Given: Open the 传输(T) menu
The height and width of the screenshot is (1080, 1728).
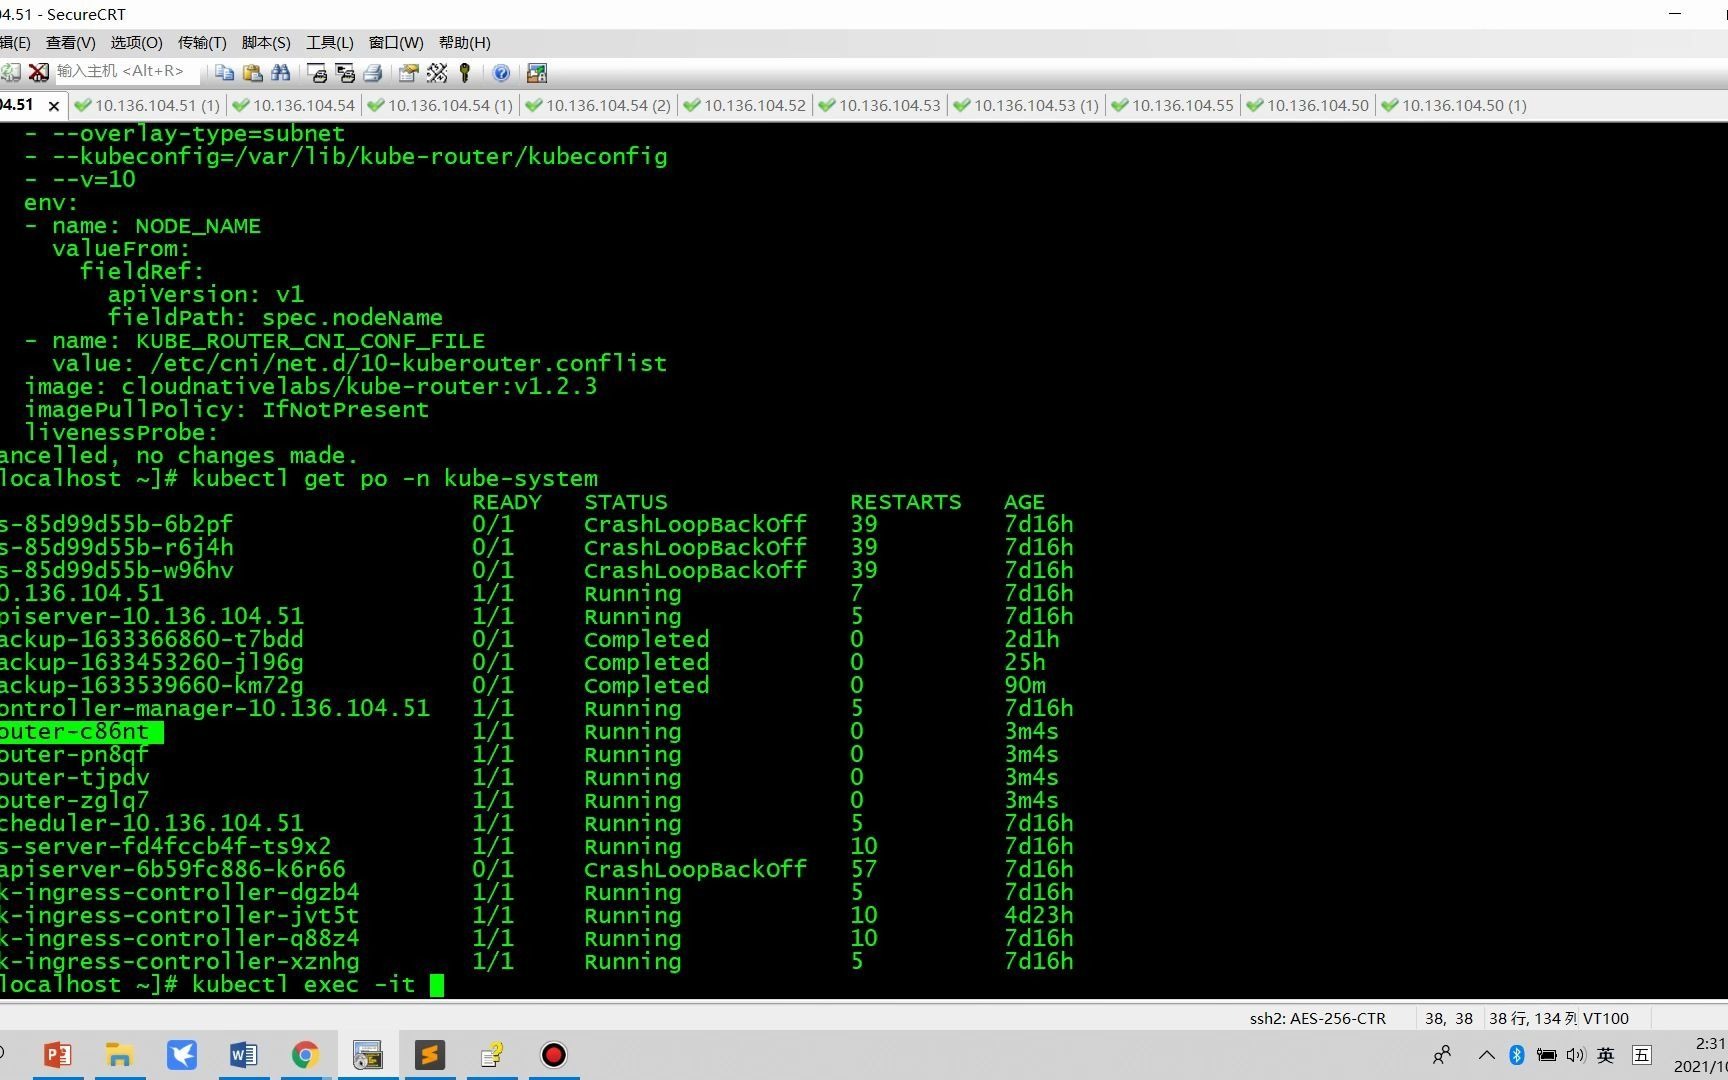Looking at the screenshot, I should (x=202, y=42).
